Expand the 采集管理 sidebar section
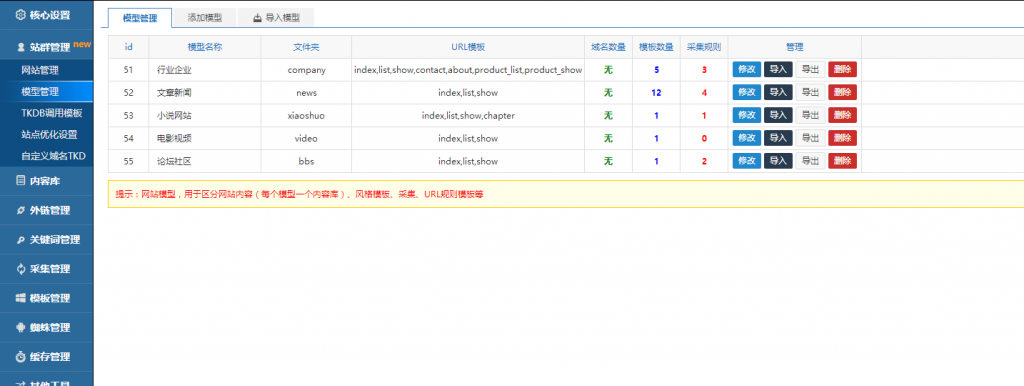 [x=46, y=268]
